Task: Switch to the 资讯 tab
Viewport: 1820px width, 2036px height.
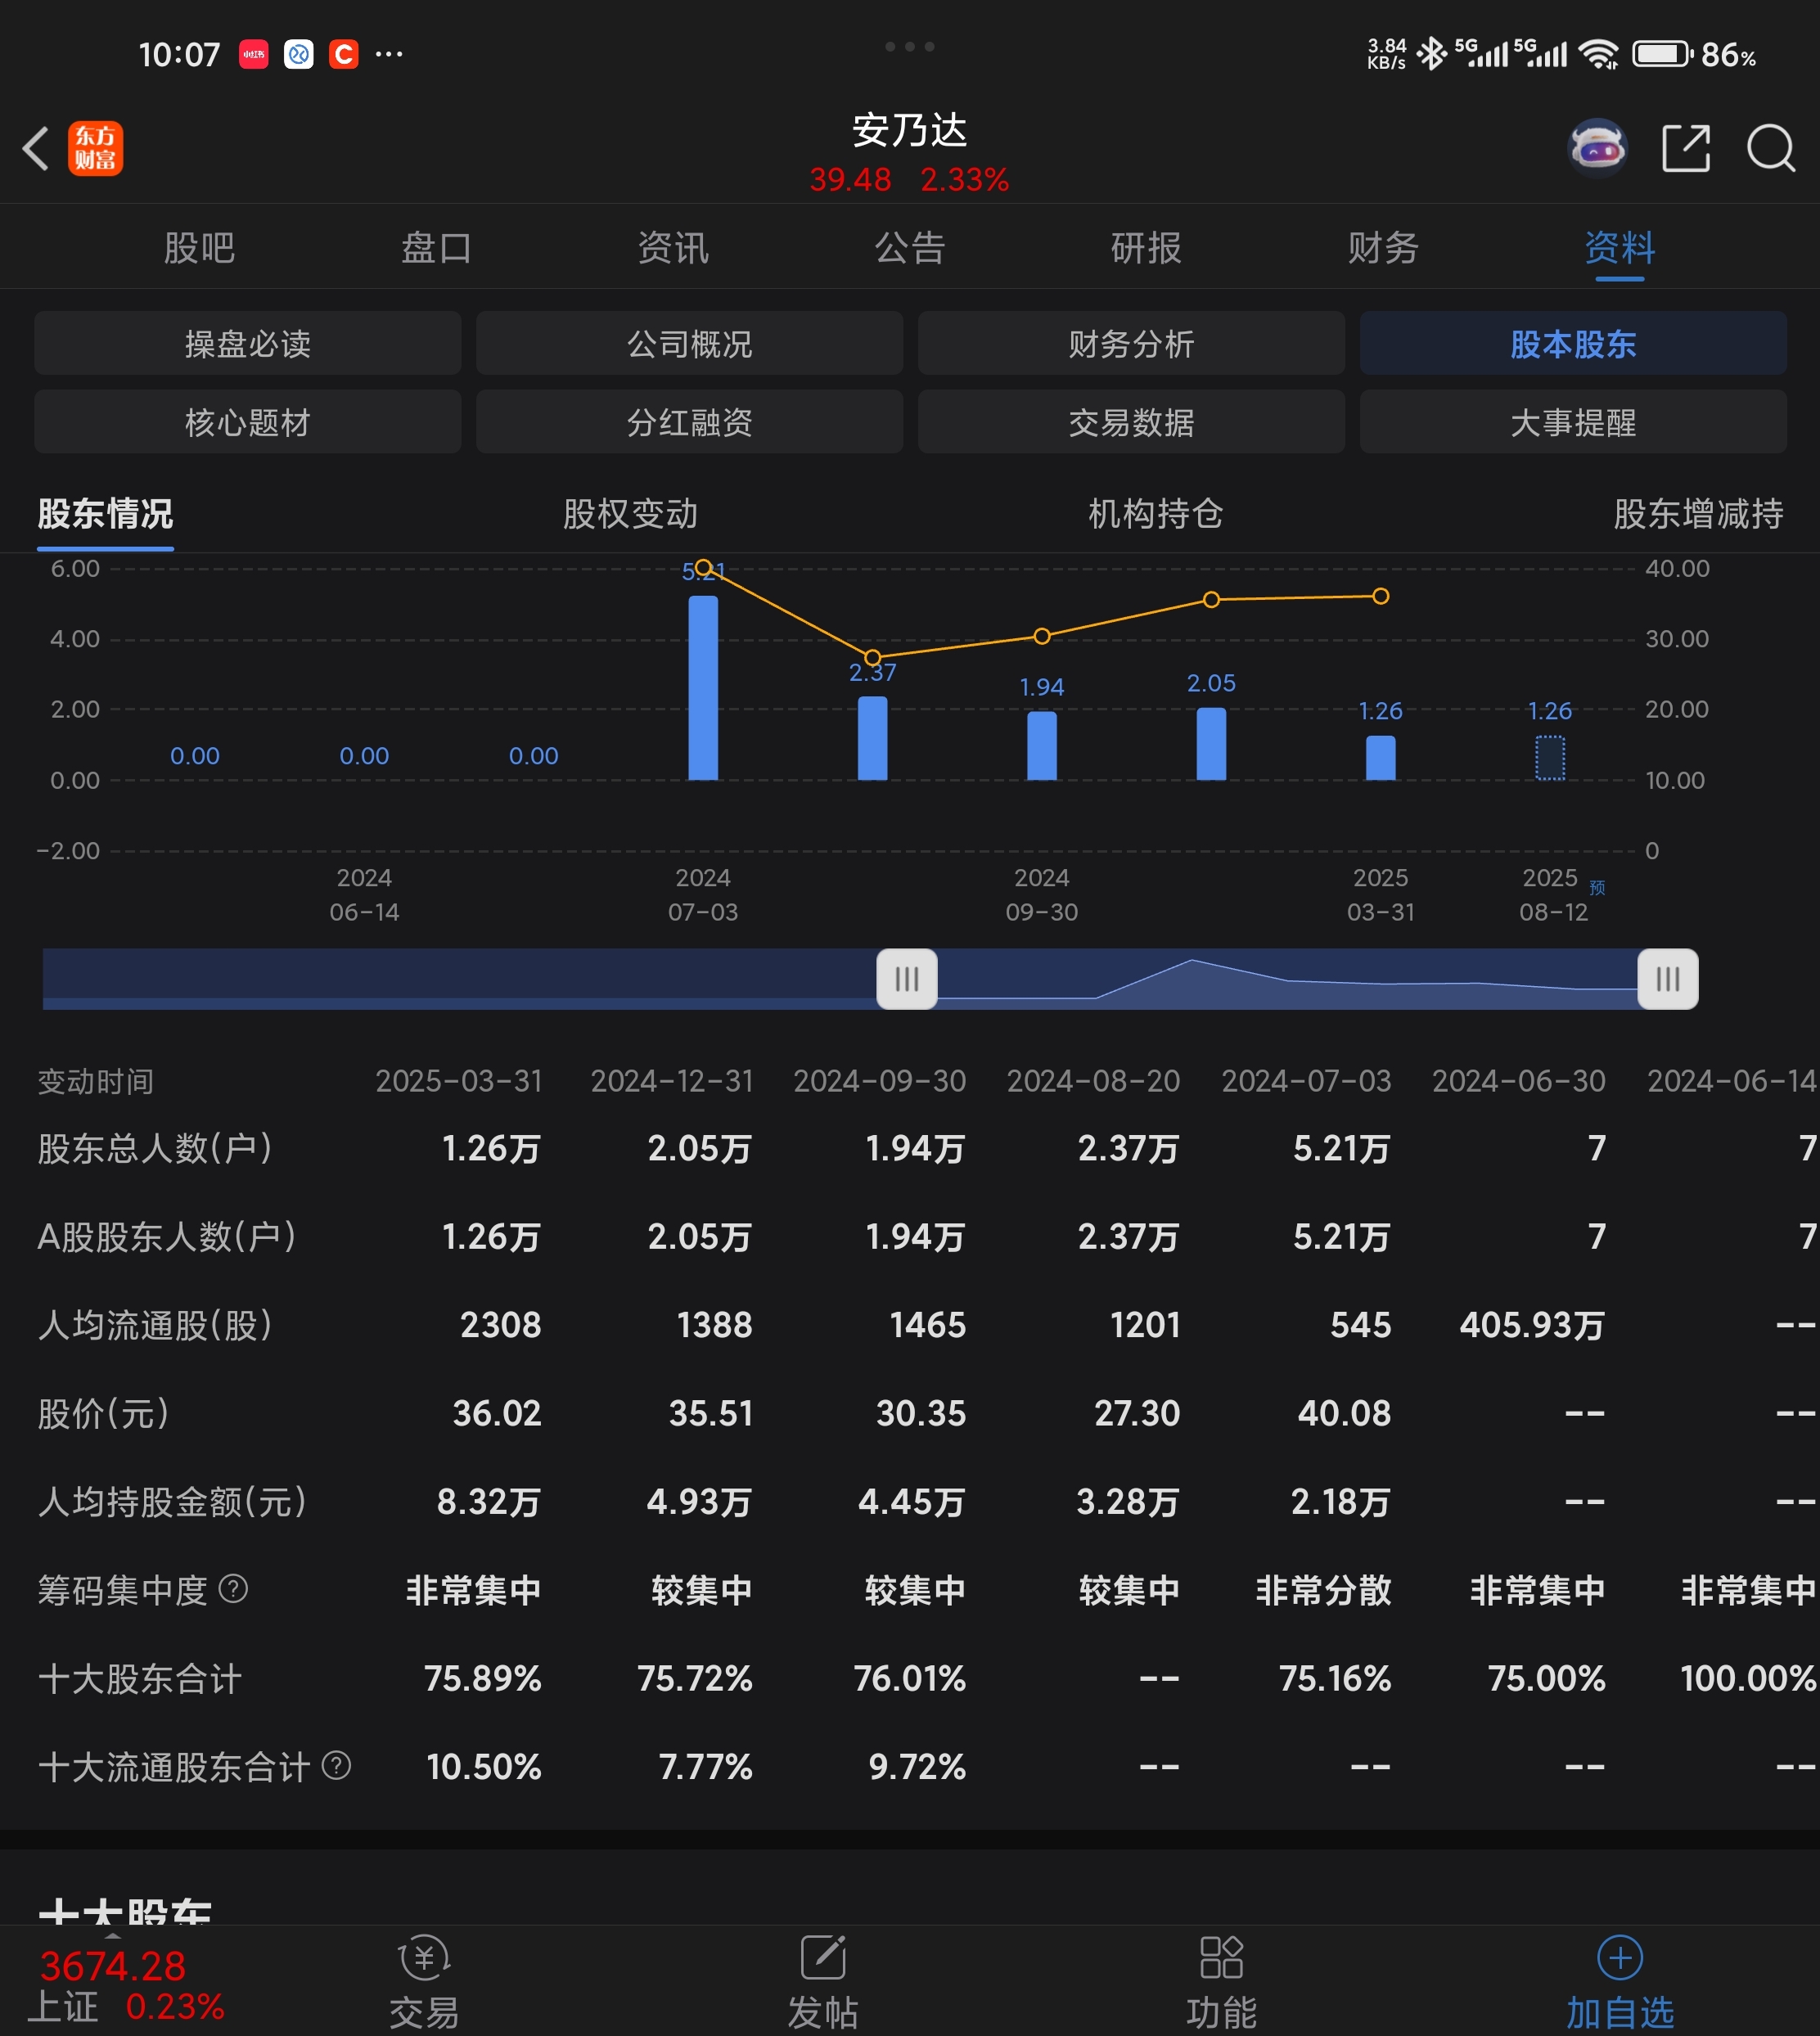Action: (x=673, y=247)
